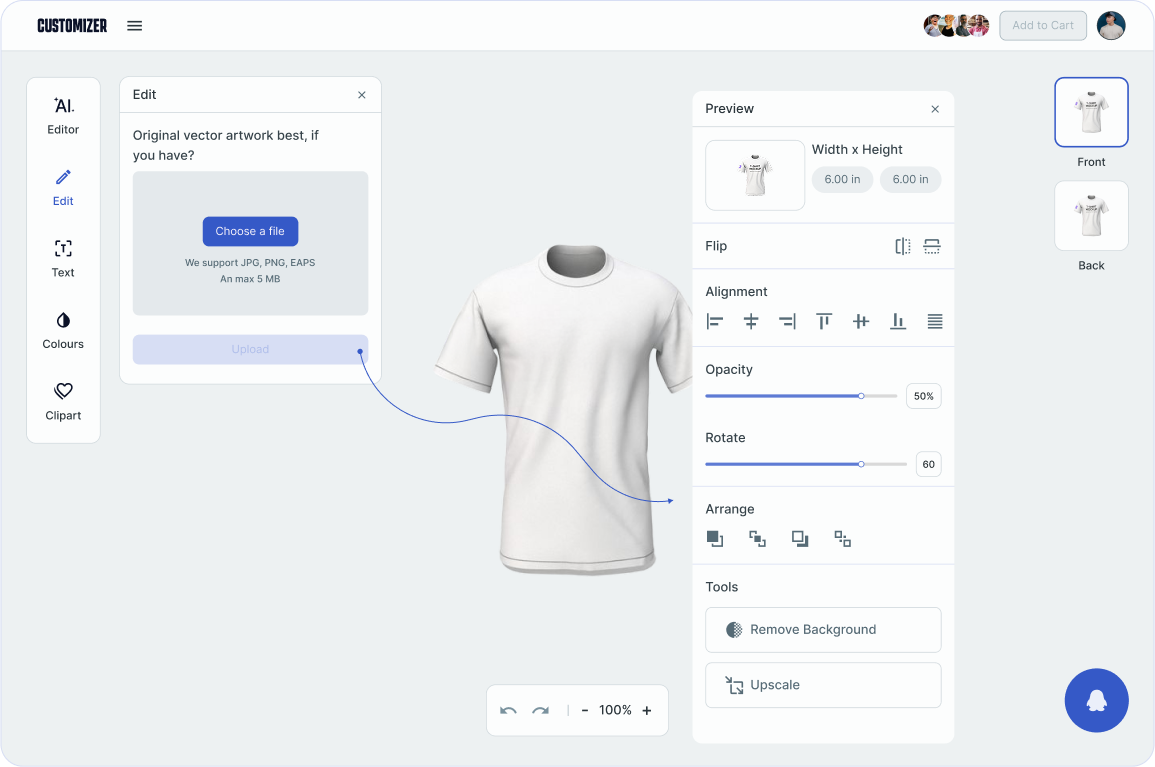The height and width of the screenshot is (767, 1155).
Task: Click the undo arrow
Action: 508,710
